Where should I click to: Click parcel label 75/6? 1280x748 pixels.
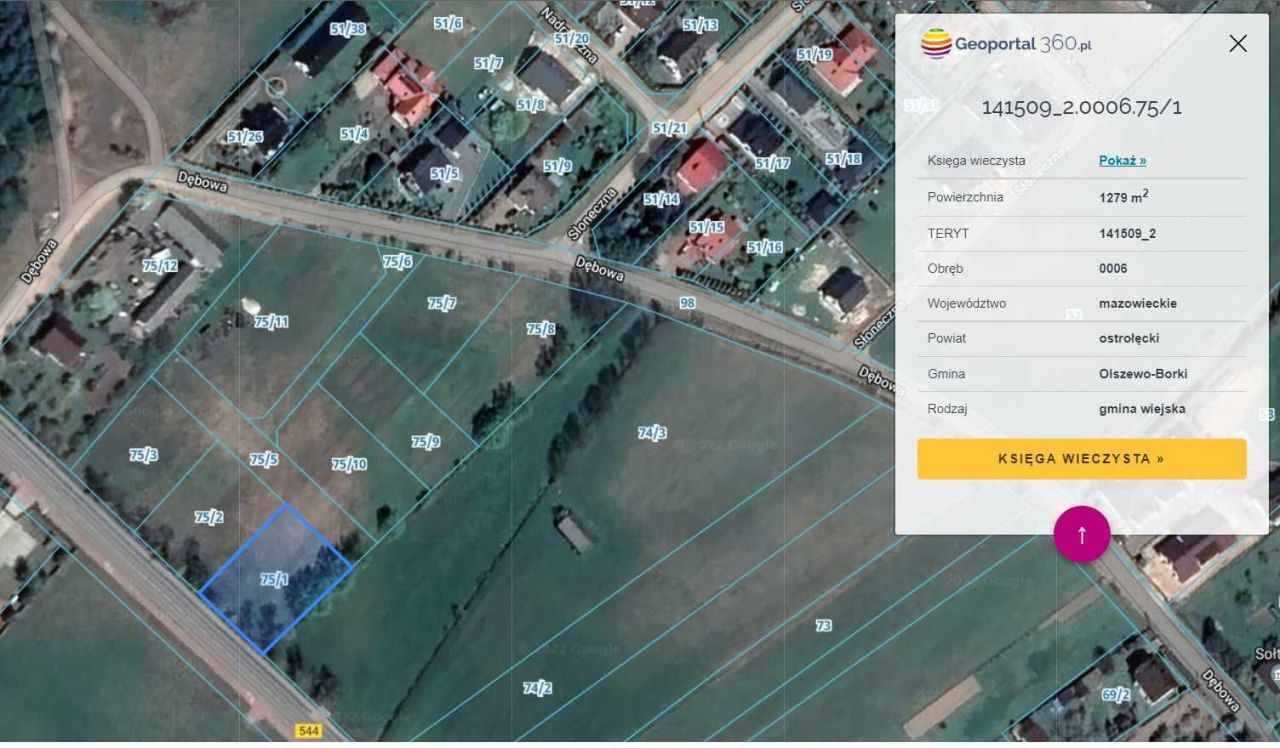(x=398, y=261)
